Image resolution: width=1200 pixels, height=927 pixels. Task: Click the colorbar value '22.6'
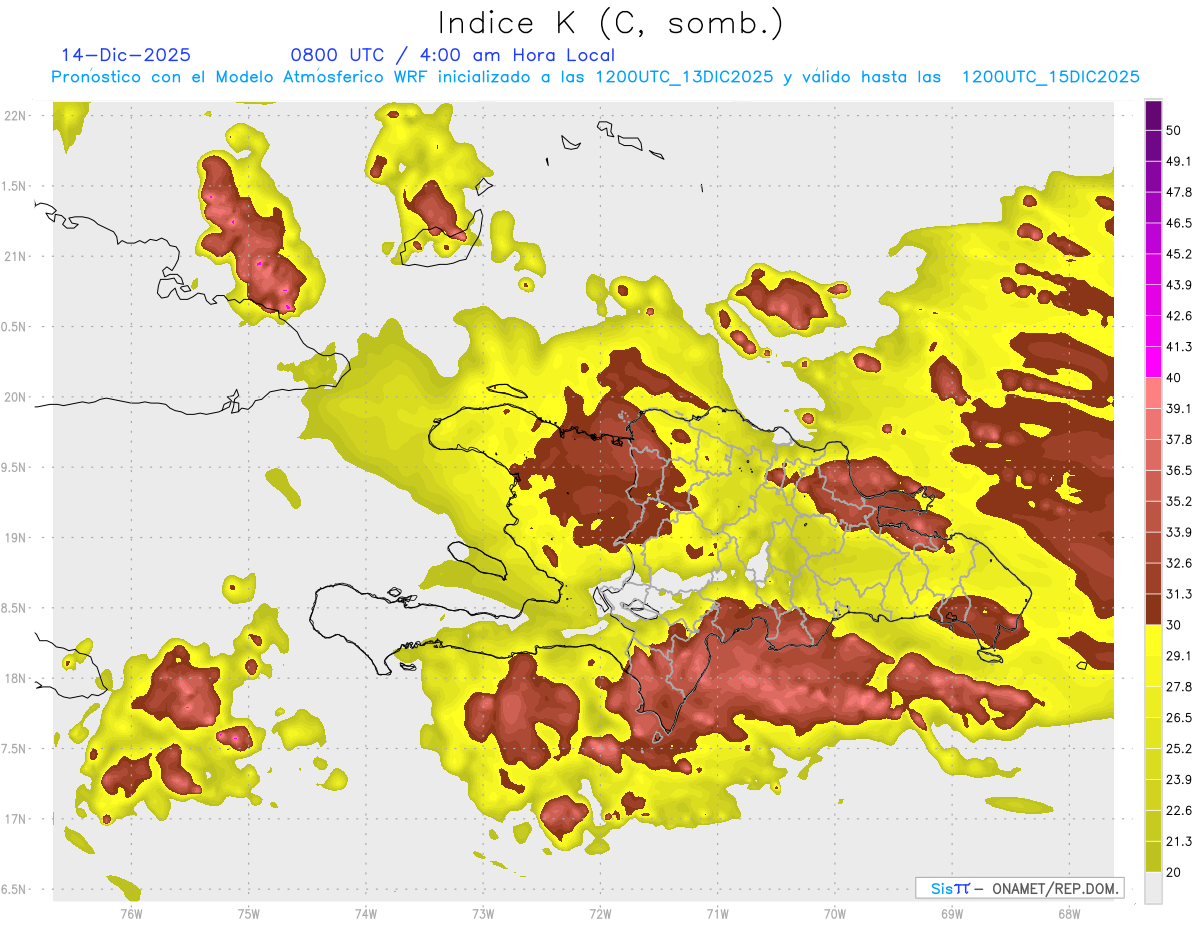[1179, 811]
